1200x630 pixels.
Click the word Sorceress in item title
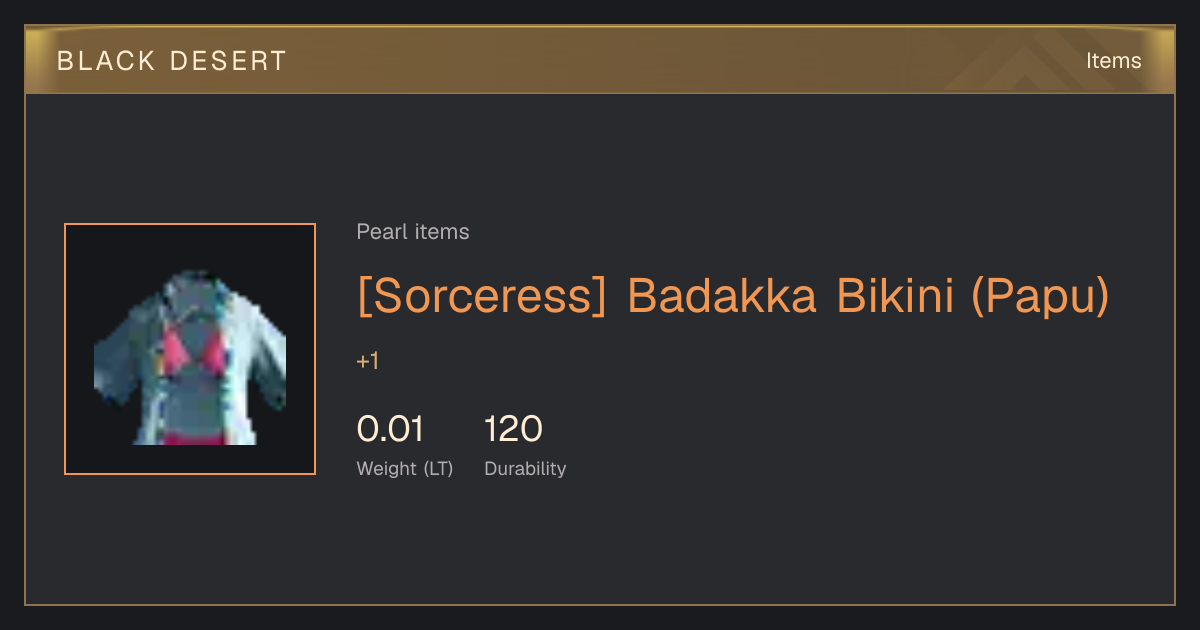pos(482,295)
